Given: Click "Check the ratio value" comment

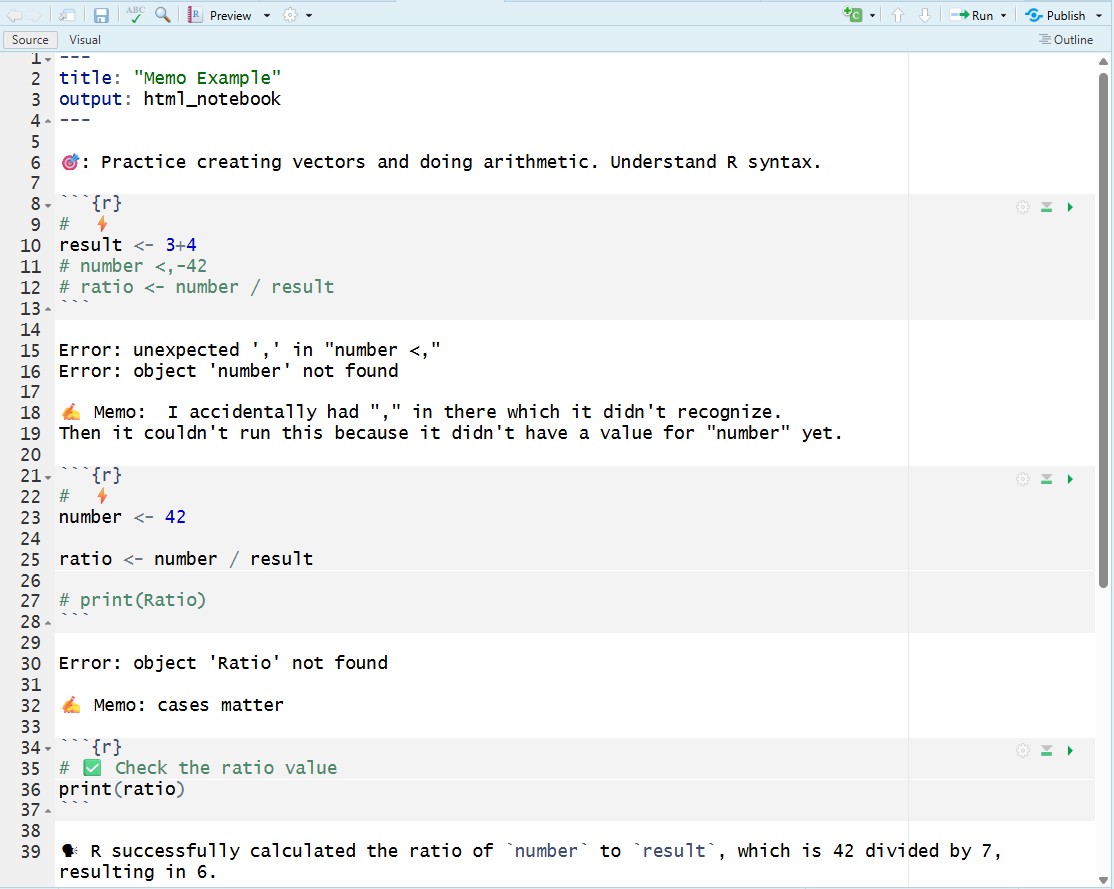Looking at the screenshot, I should (226, 768).
